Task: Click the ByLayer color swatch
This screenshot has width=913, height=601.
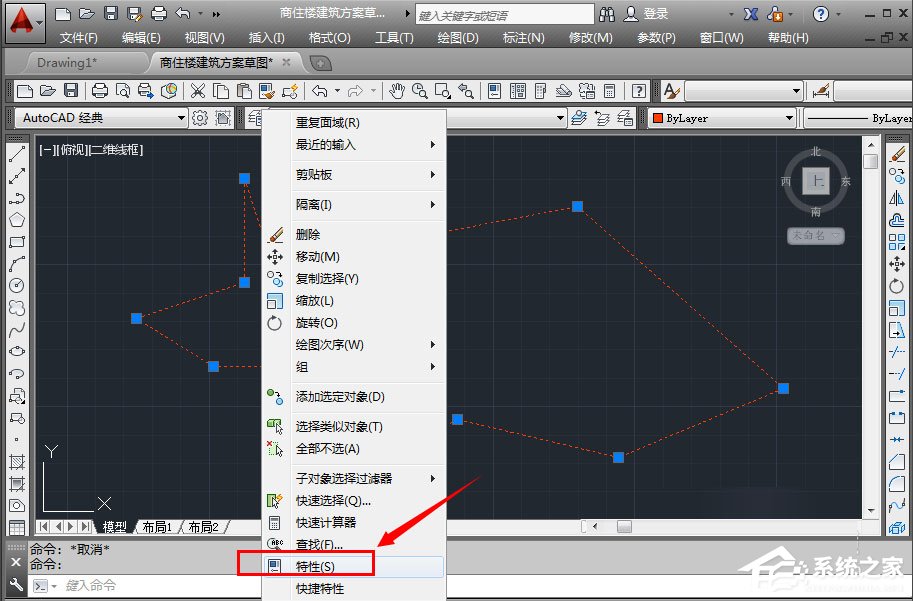Action: [657, 118]
